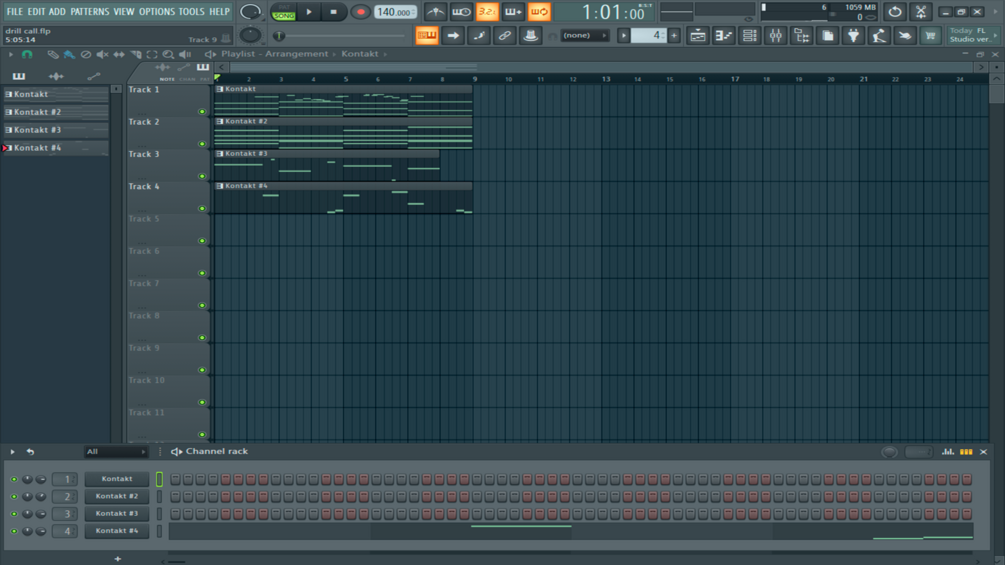1005x565 pixels.
Task: Open the Mixer view icon
Action: point(776,36)
